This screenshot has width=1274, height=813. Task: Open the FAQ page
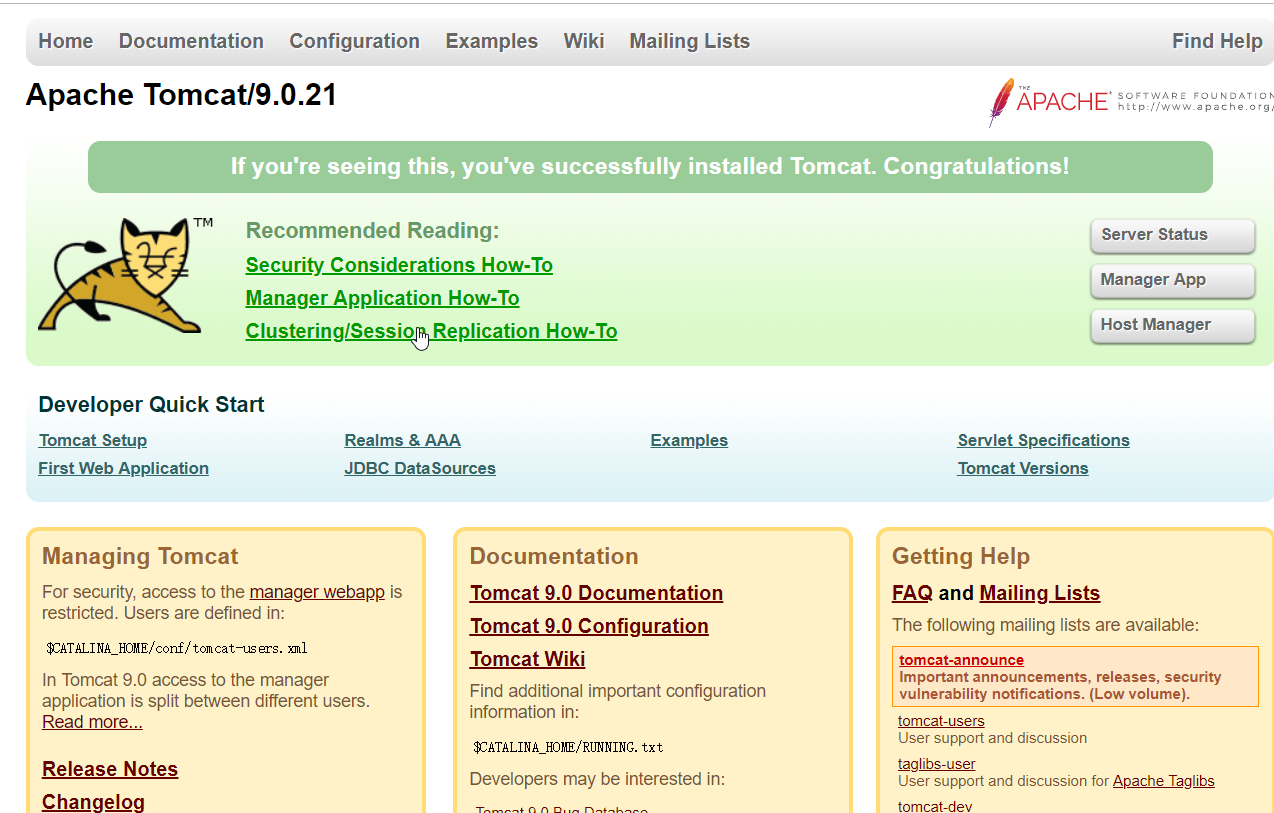(x=911, y=592)
